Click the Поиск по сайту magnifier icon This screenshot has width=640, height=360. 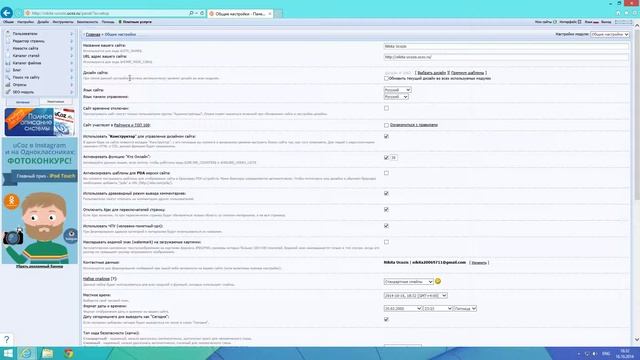8,77
